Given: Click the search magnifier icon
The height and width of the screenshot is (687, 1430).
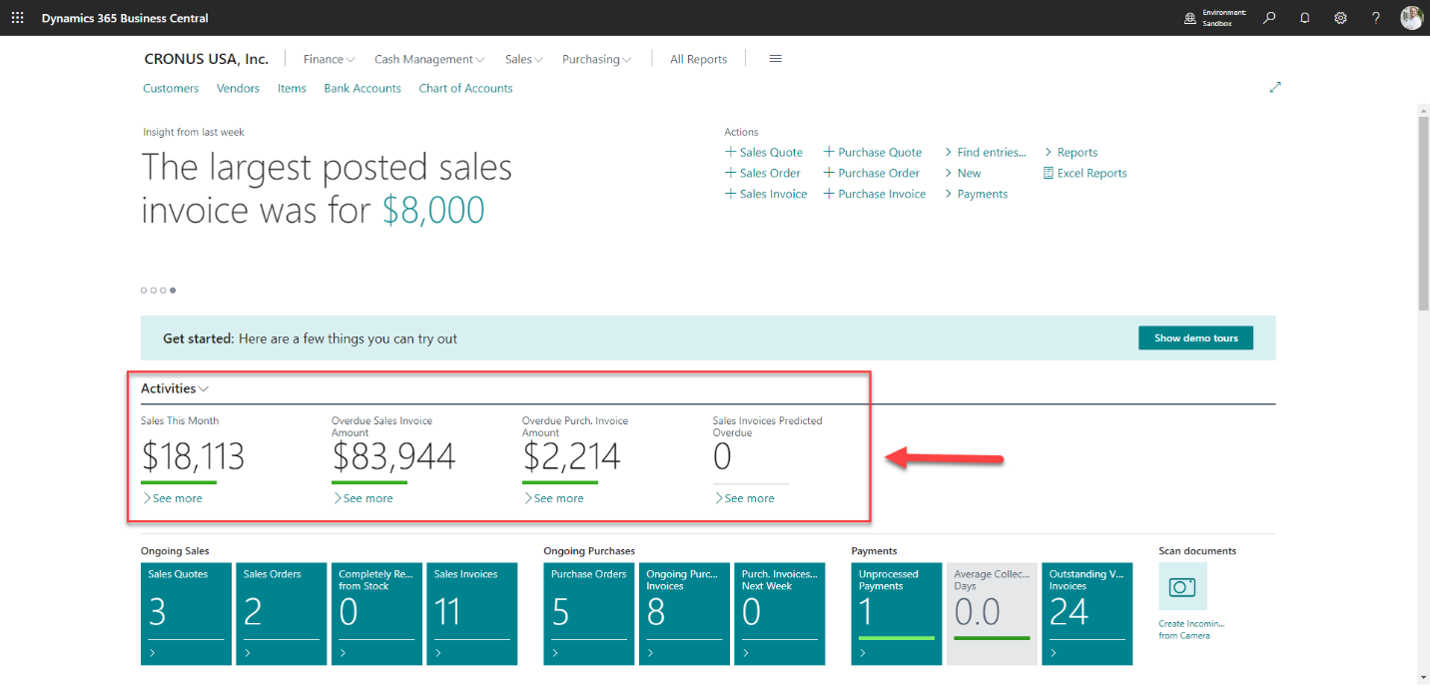Looking at the screenshot, I should [x=1269, y=18].
